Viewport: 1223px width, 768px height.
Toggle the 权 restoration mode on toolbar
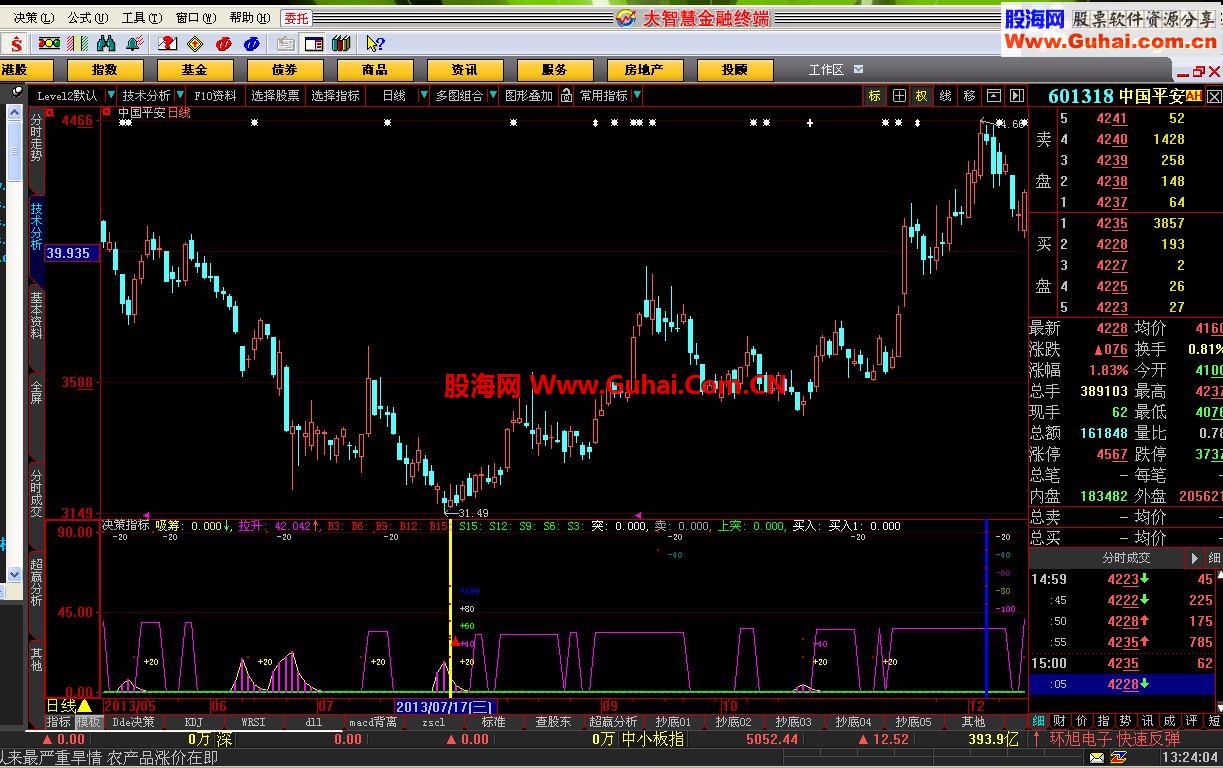point(922,95)
